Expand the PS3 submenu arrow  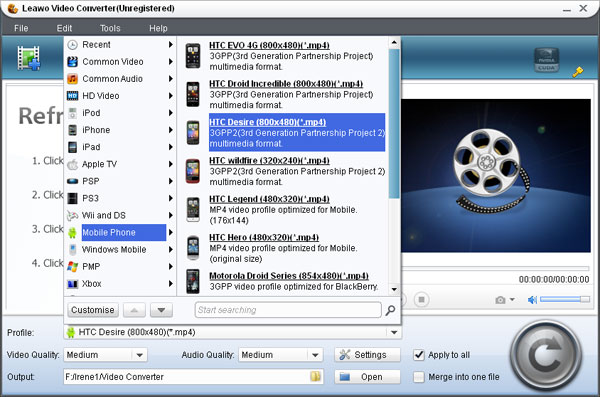[x=171, y=198]
